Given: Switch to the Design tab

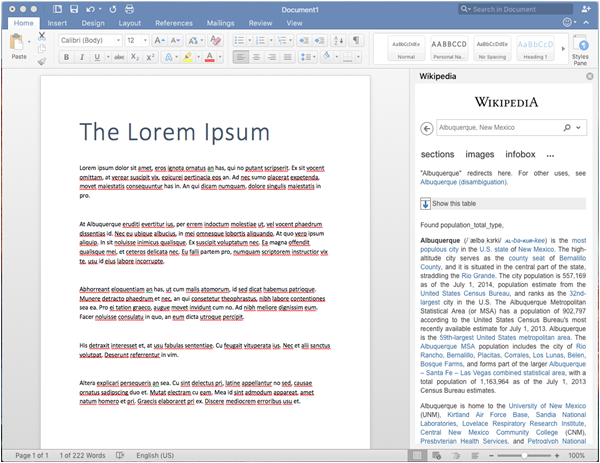Looking at the screenshot, I should (x=93, y=23).
